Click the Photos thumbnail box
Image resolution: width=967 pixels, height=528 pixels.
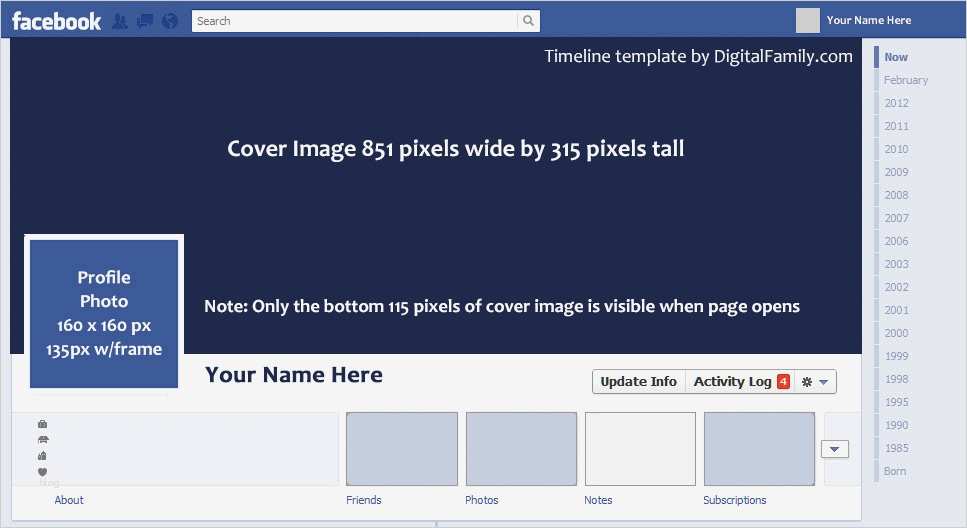[521, 449]
